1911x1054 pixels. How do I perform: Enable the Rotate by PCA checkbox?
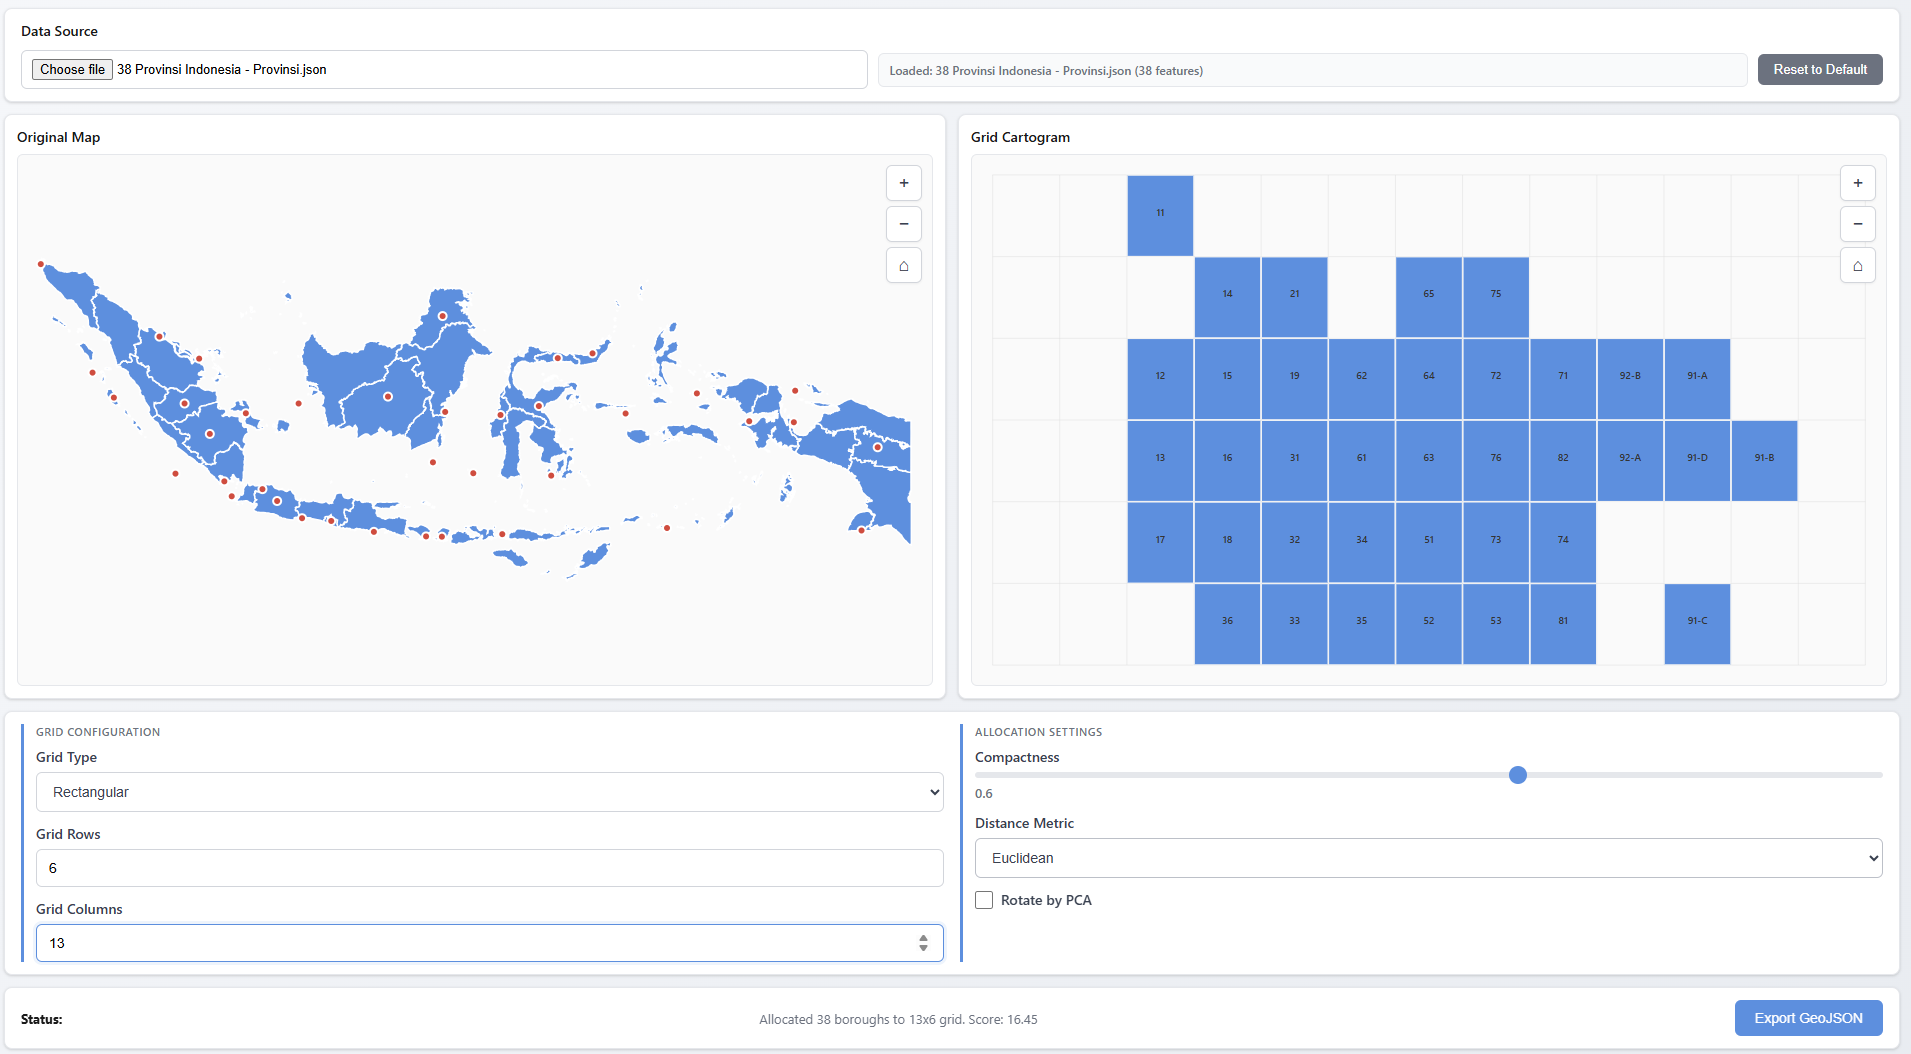click(x=984, y=900)
